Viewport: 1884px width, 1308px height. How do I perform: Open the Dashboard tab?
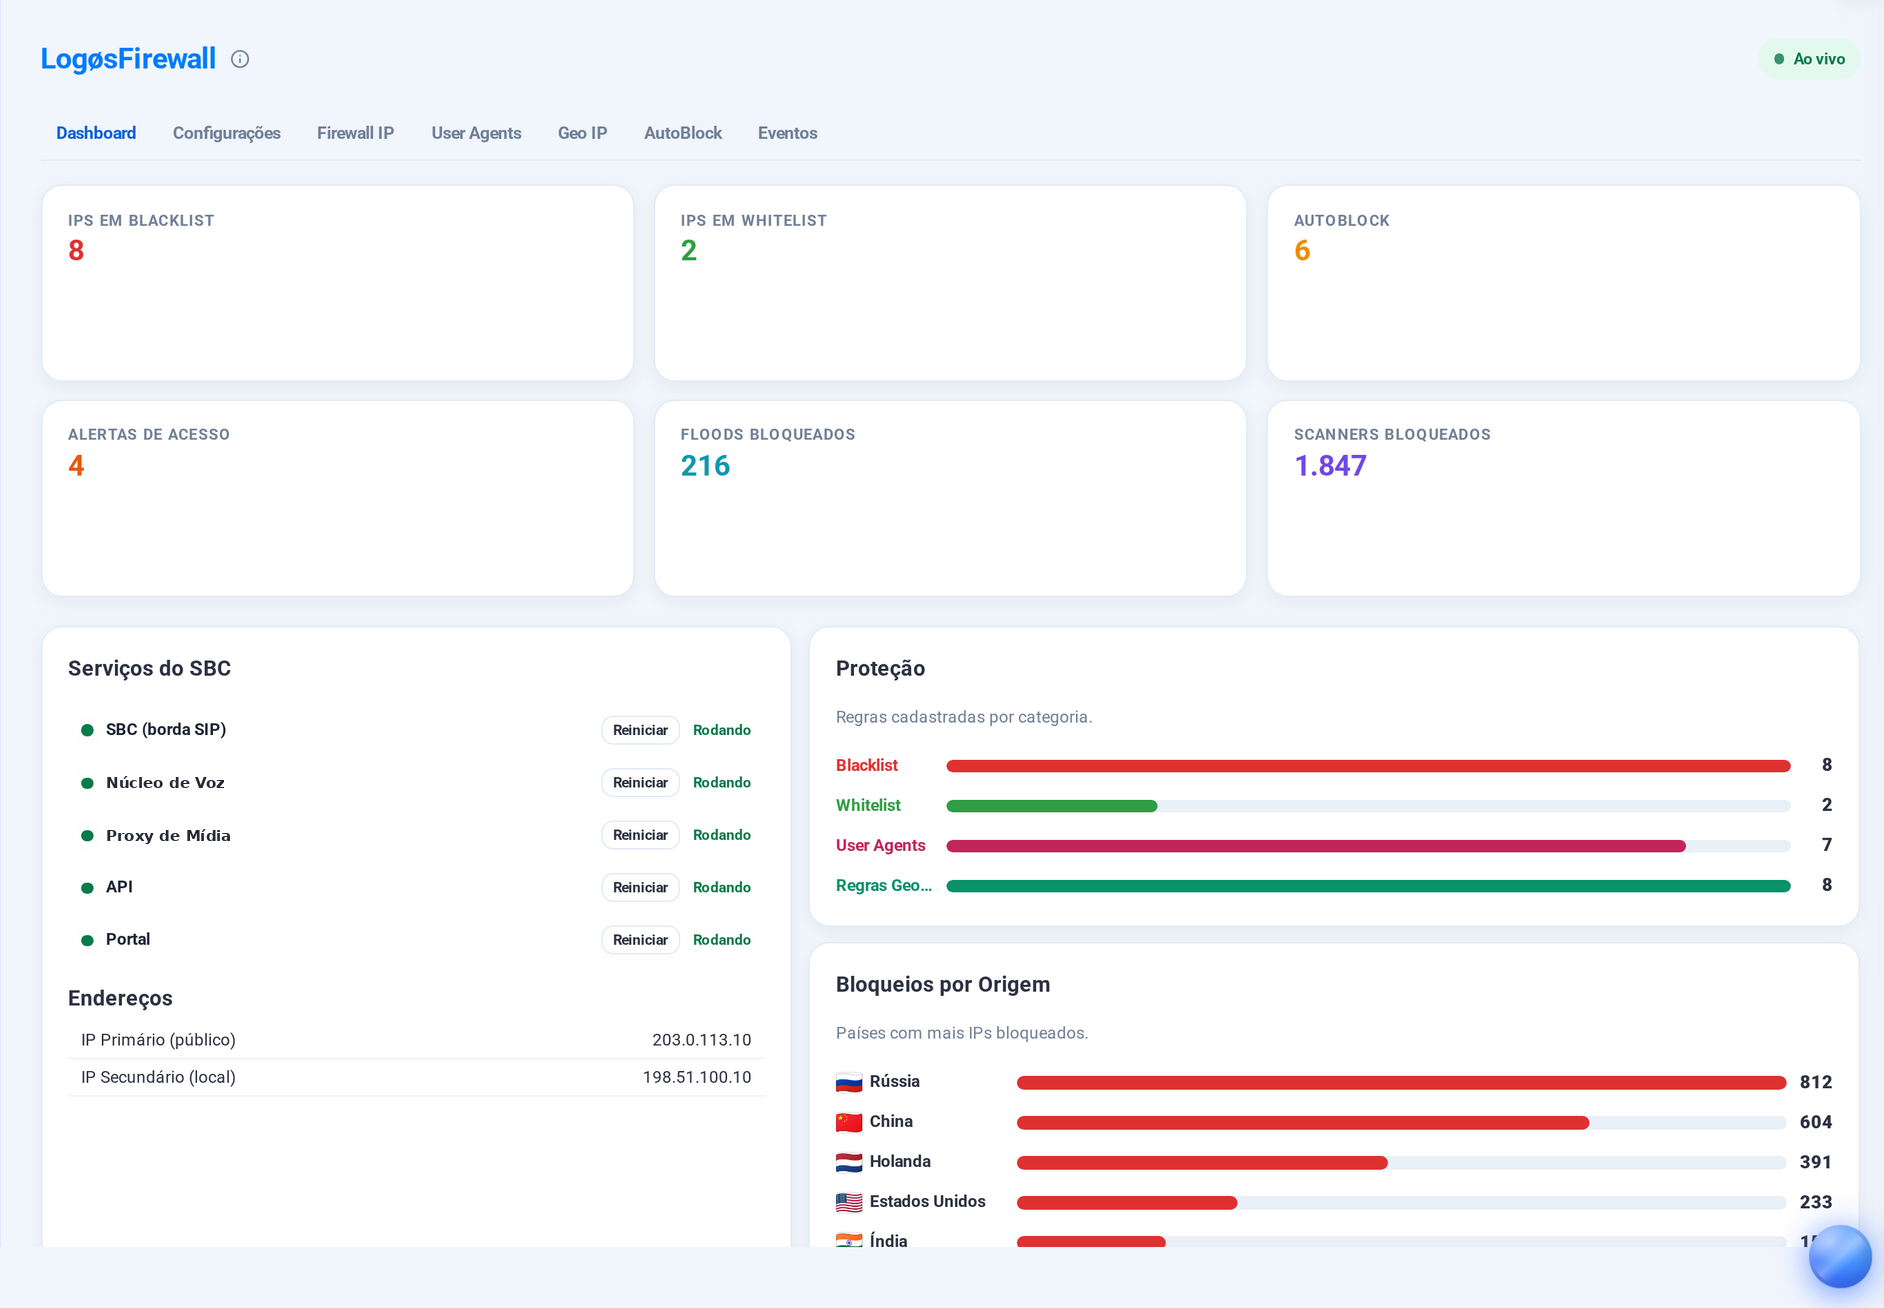[x=96, y=133]
